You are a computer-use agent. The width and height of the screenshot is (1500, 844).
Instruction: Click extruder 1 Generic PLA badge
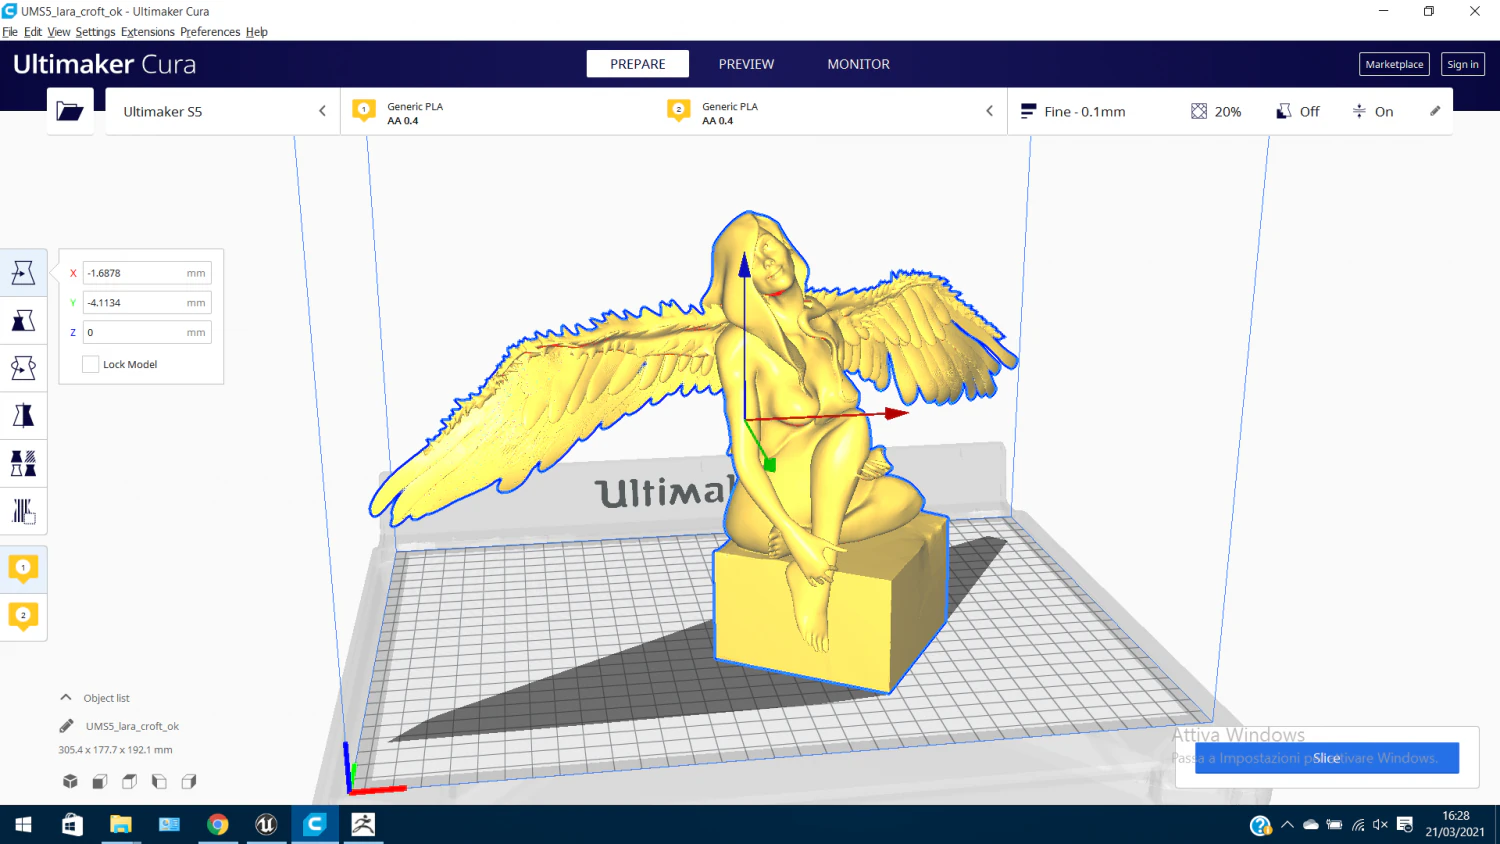[364, 111]
